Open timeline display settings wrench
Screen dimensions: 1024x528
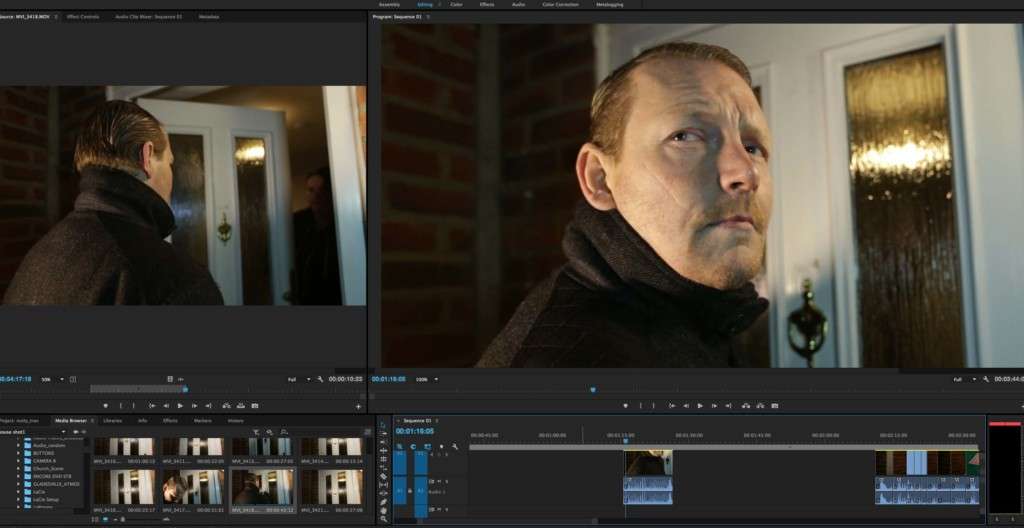coord(455,447)
